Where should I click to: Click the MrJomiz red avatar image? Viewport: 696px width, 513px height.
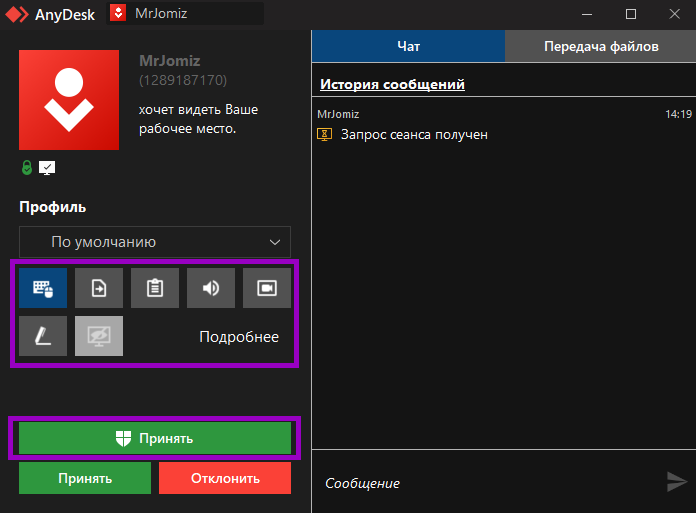coord(69,100)
